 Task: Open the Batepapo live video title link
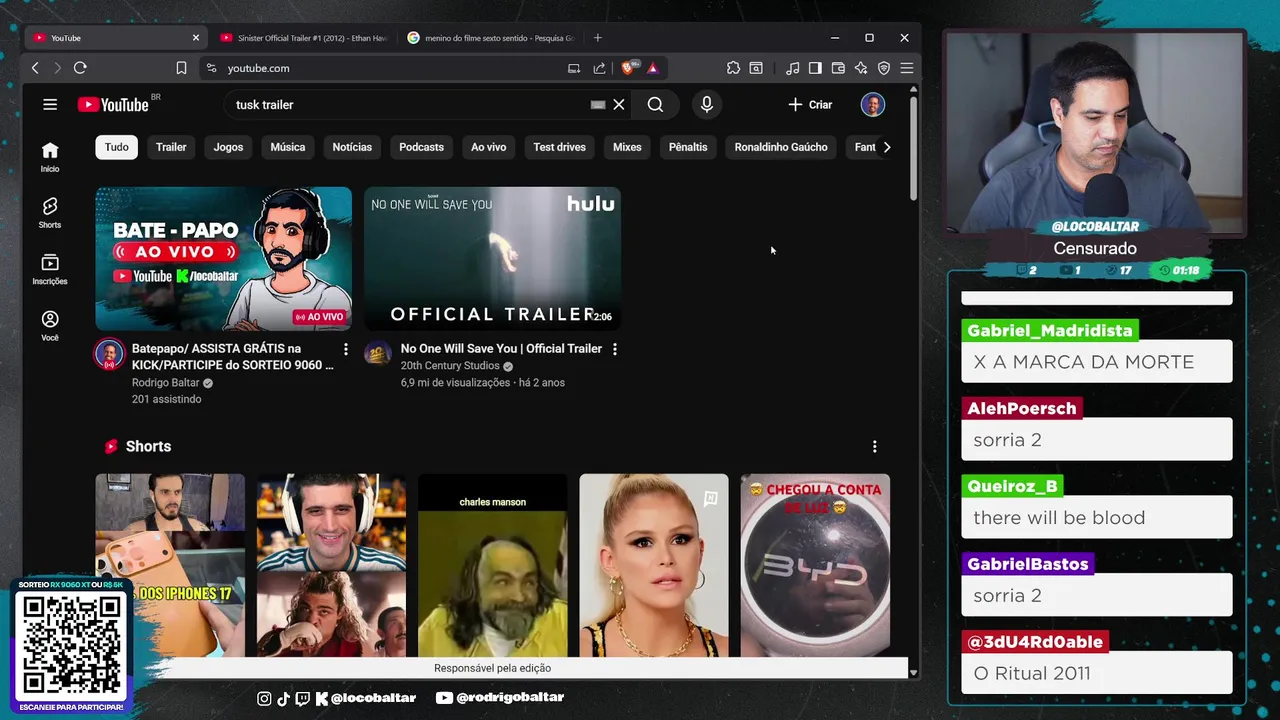(x=233, y=357)
